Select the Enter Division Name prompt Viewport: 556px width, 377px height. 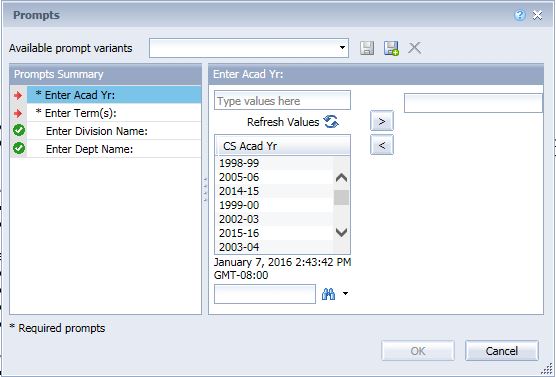(x=114, y=131)
